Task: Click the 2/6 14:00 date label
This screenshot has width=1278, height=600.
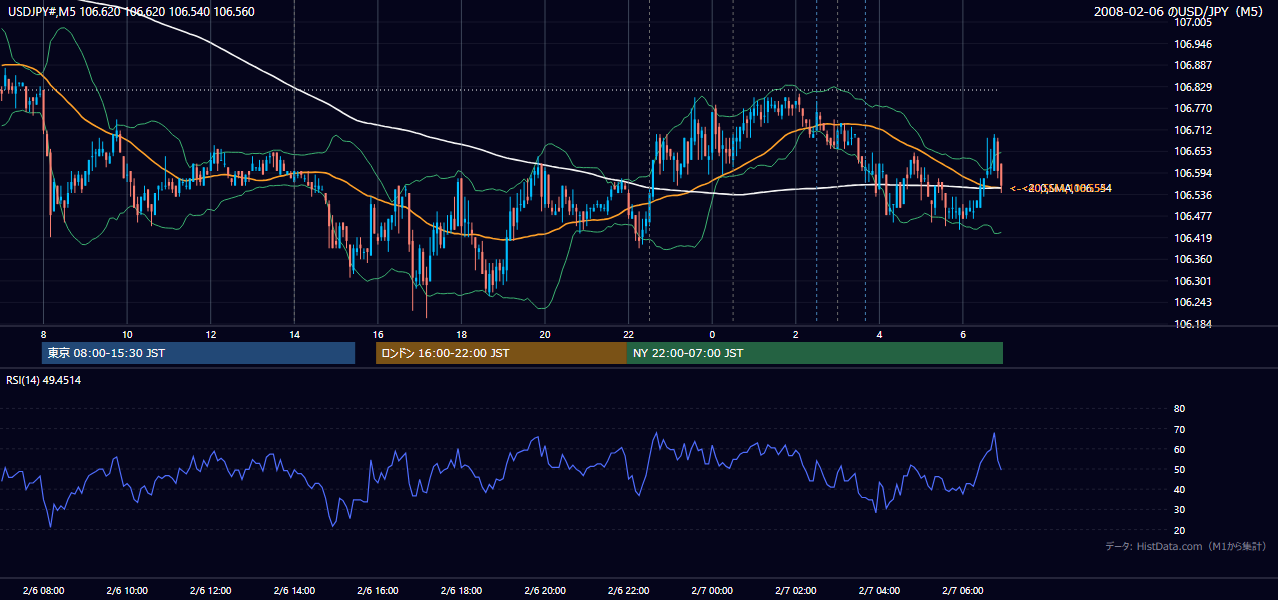Action: click(294, 590)
